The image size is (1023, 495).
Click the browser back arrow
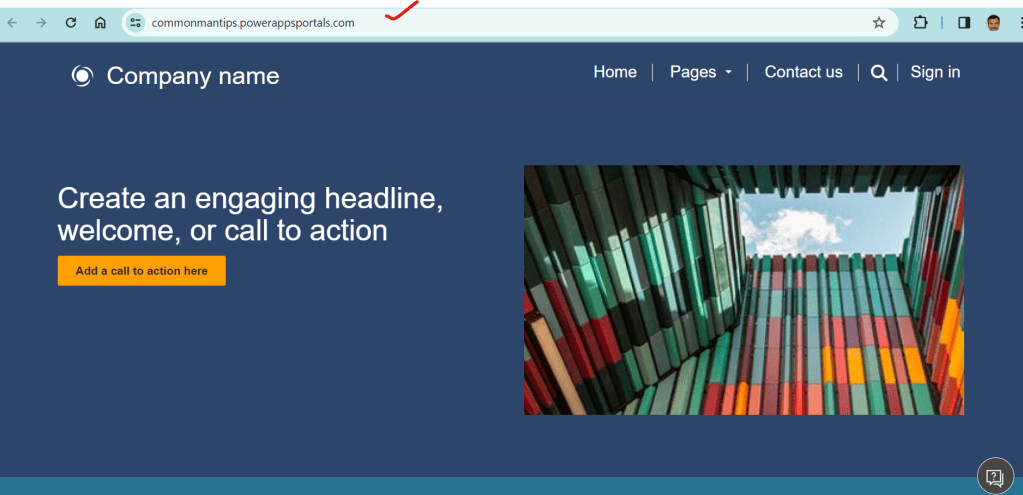tap(13, 22)
